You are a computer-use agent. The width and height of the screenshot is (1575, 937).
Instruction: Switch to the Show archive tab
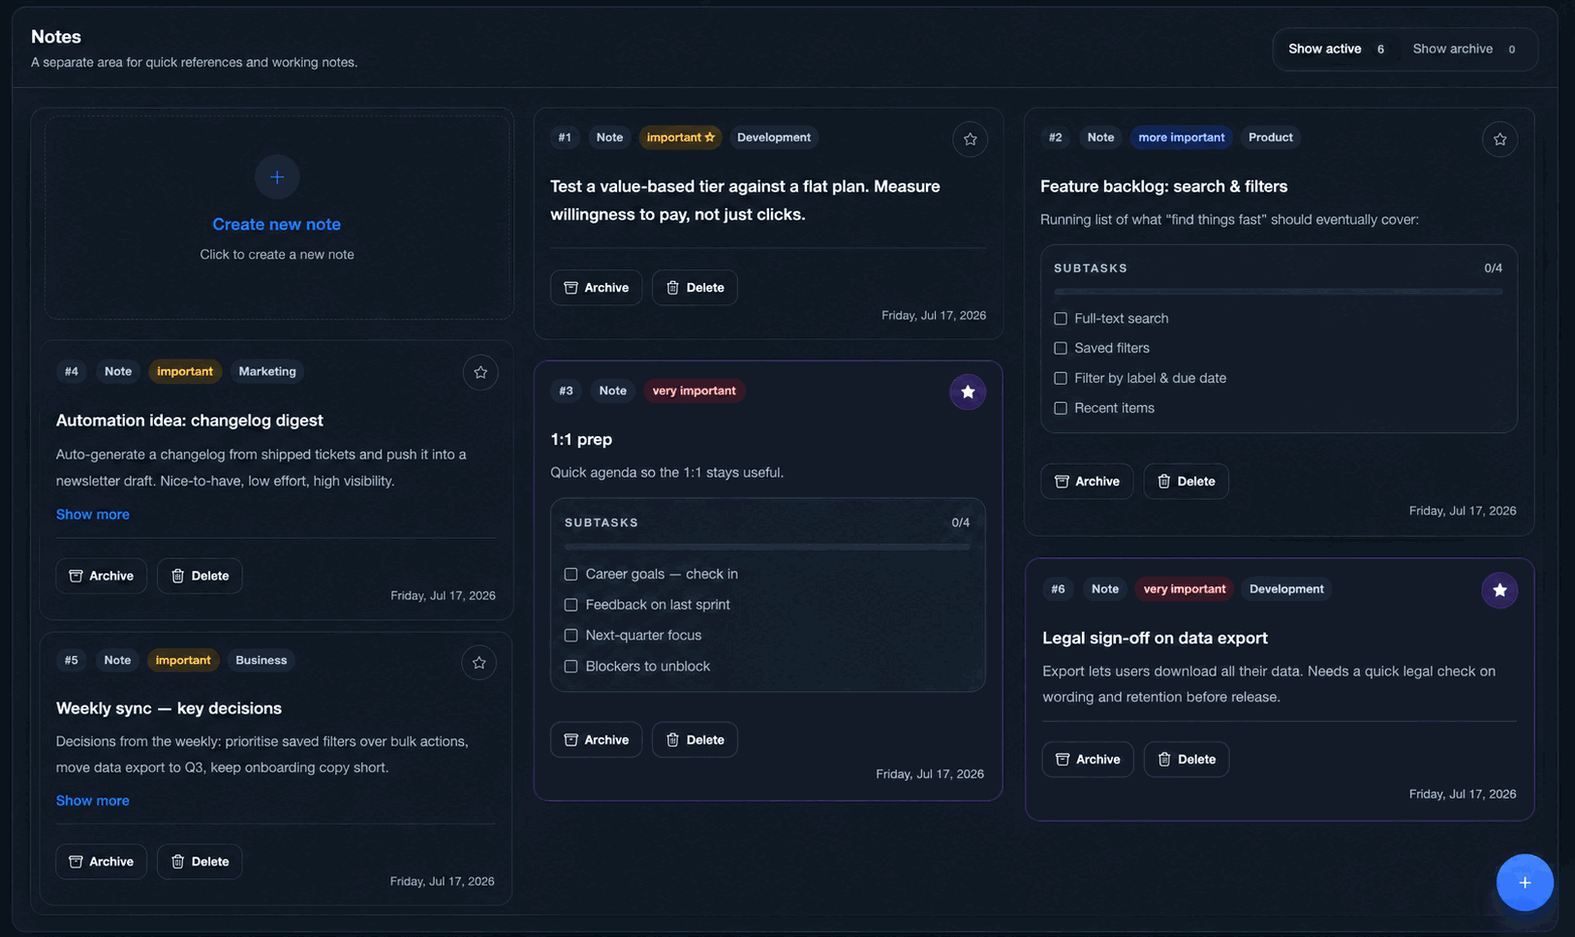tap(1464, 49)
